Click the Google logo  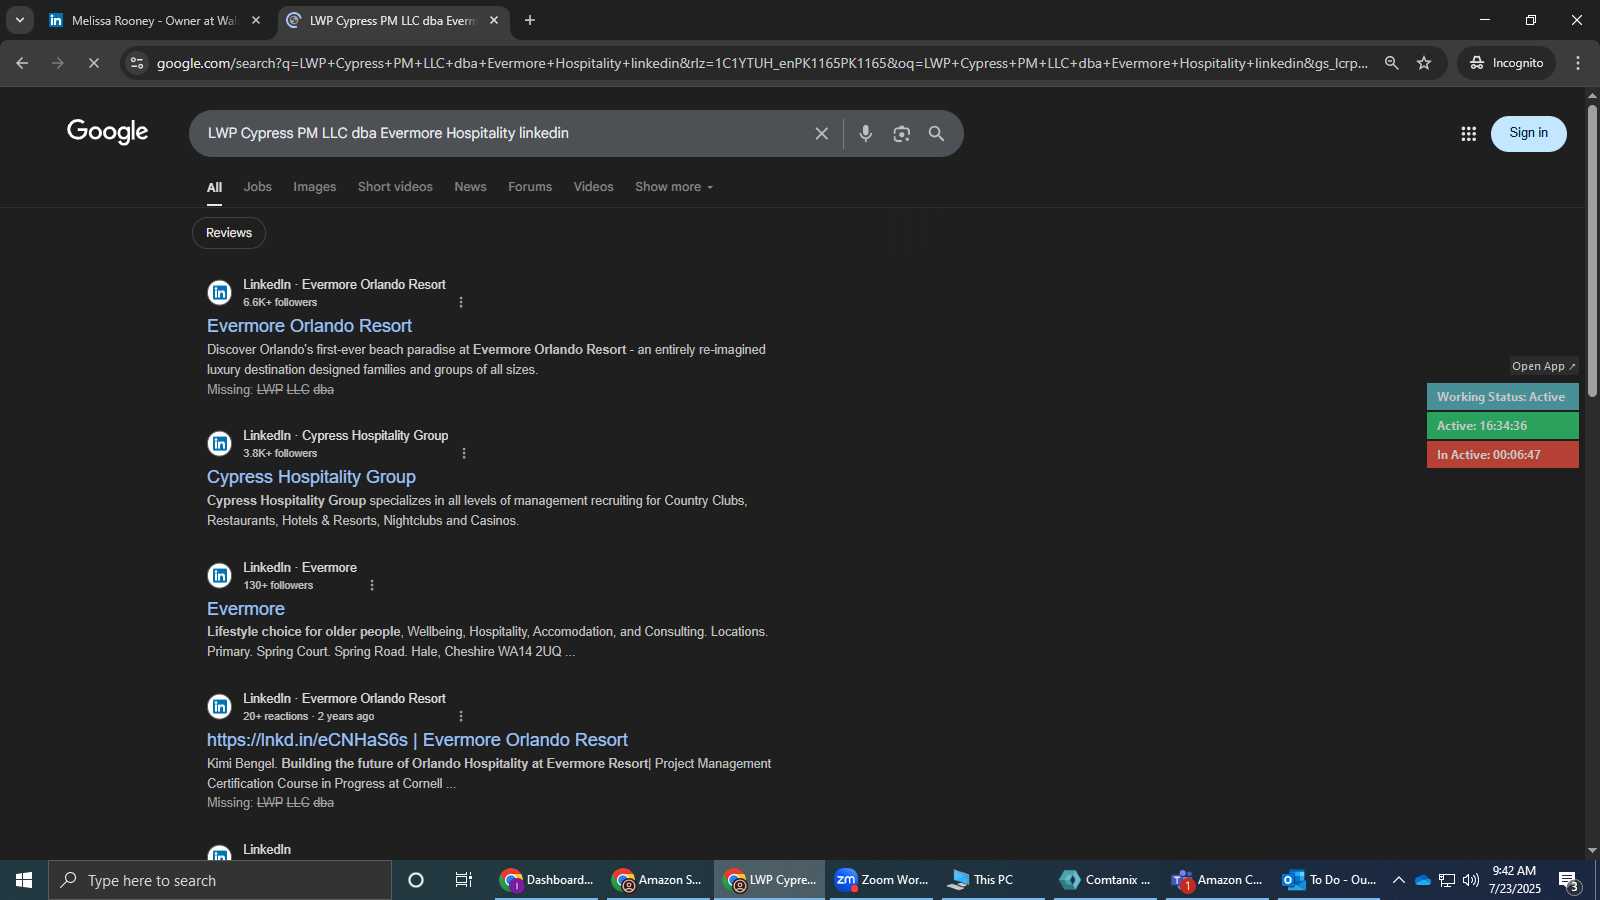[x=108, y=132]
